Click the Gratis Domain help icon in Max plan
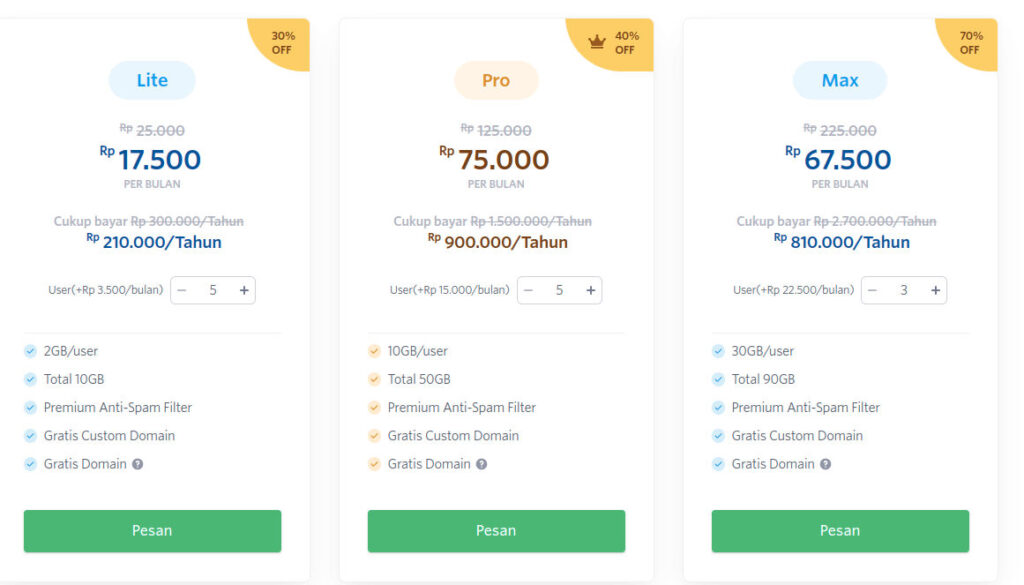 coord(826,464)
